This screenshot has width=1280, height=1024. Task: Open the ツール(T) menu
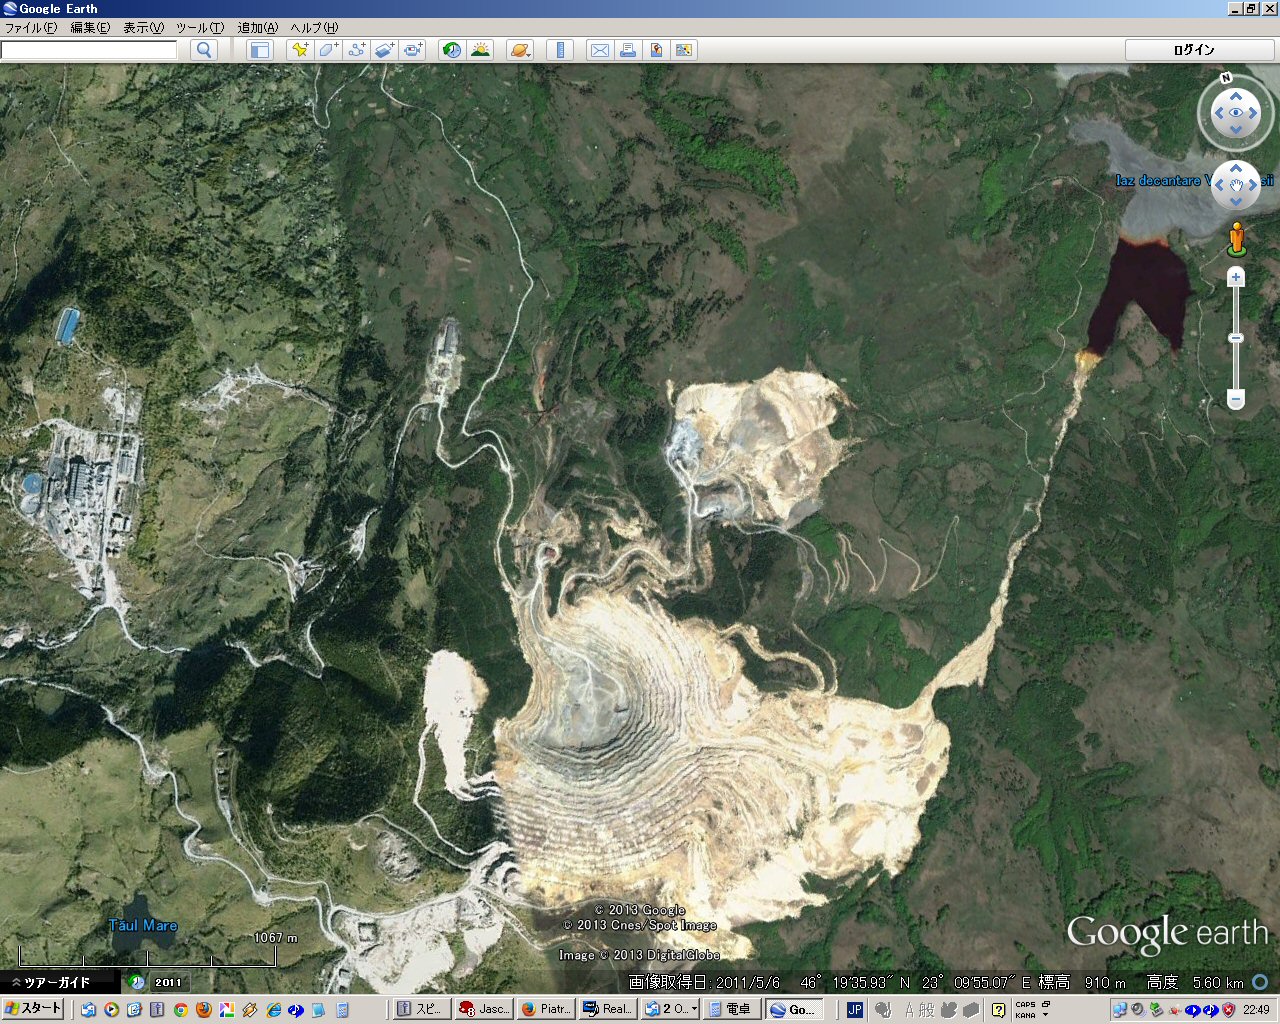[x=200, y=28]
